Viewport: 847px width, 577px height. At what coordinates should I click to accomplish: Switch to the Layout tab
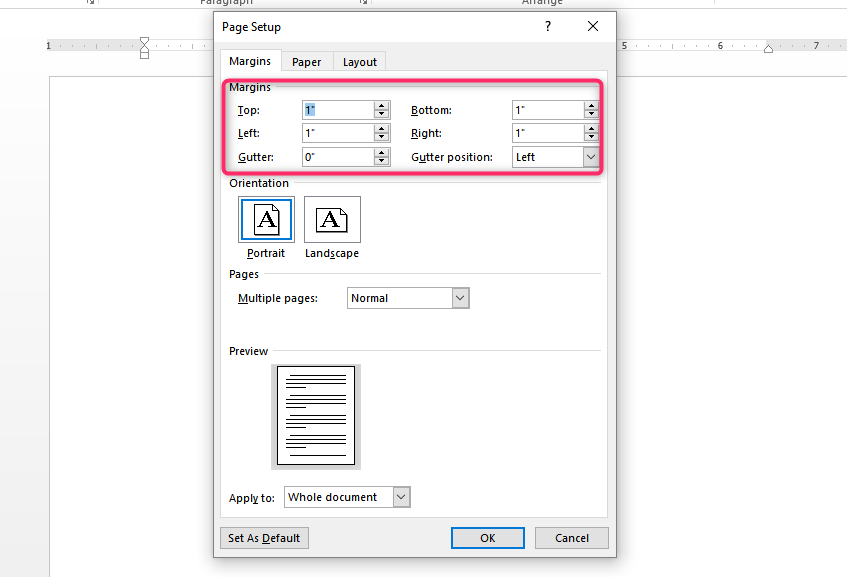[359, 62]
